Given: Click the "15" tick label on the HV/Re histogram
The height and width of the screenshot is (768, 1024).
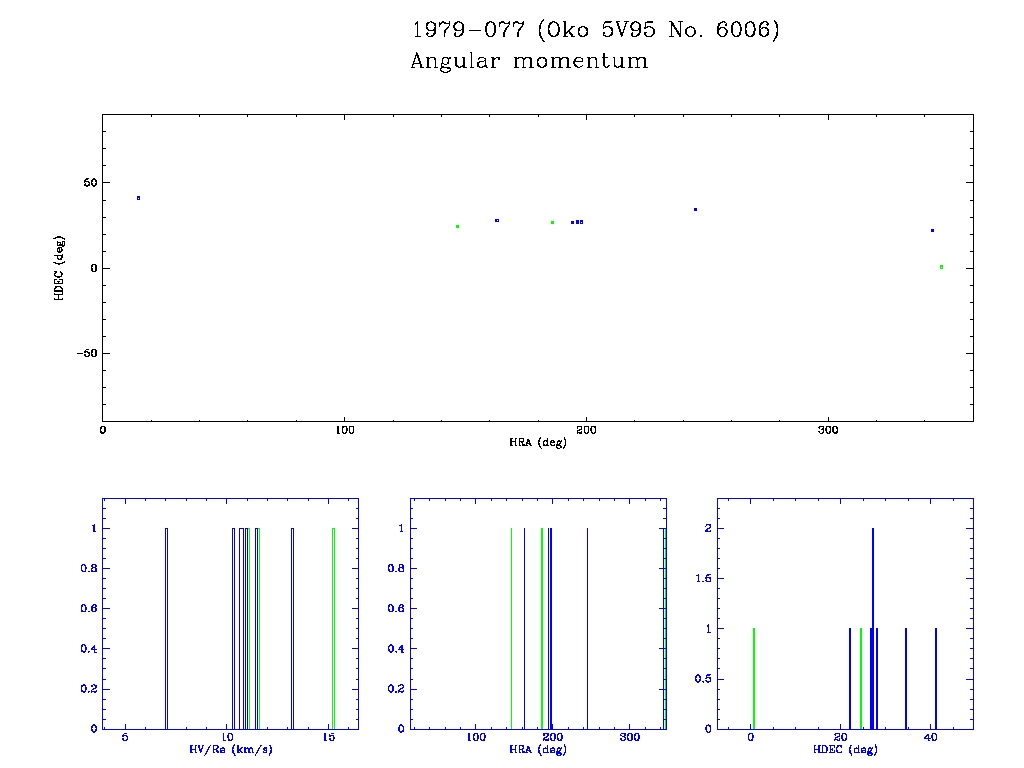Looking at the screenshot, I should [329, 737].
